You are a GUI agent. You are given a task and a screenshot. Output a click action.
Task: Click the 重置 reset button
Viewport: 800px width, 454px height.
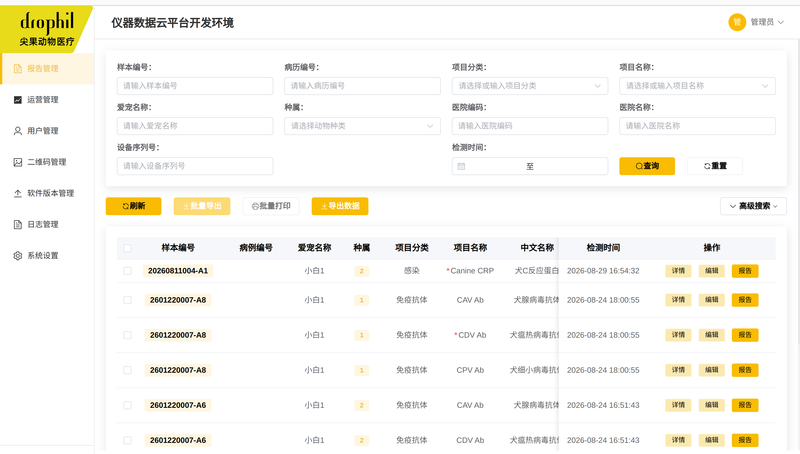coord(715,166)
